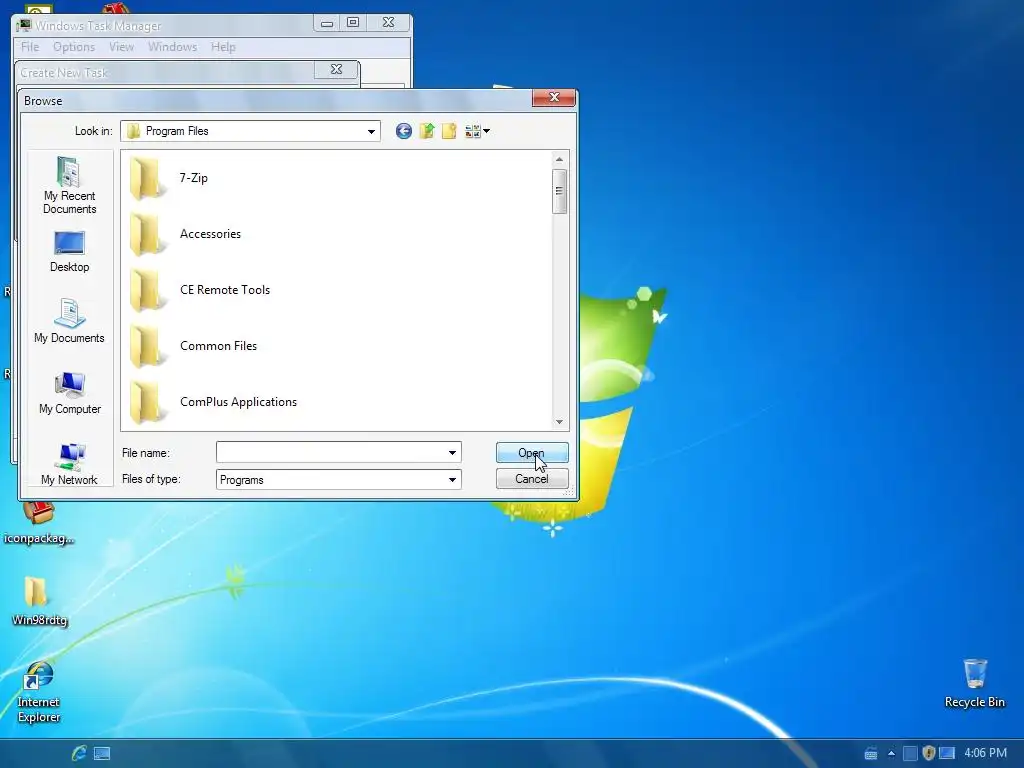
Task: Click the 4:06 PM taskbar clock
Action: pos(985,753)
